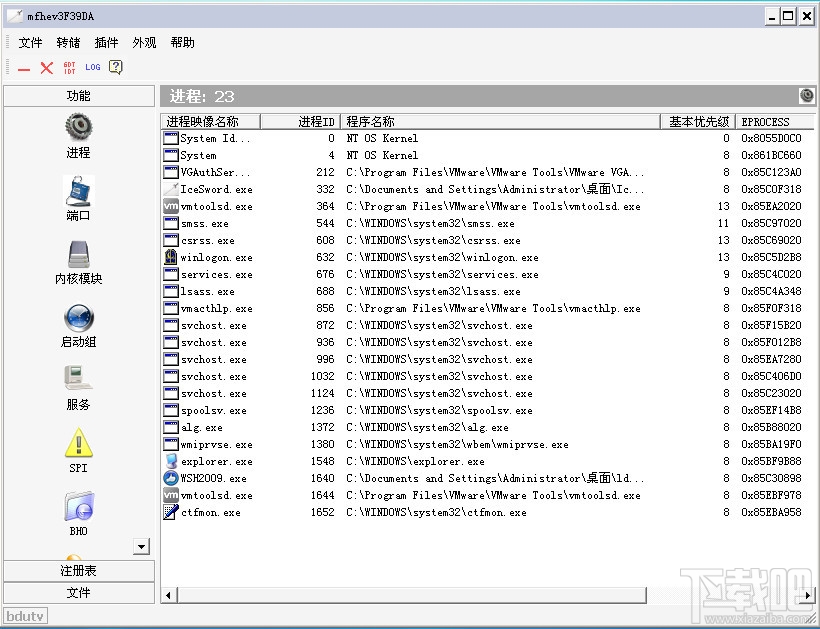This screenshot has height=629, width=820.
Task: Open the BHO inspection panel
Action: click(x=78, y=506)
